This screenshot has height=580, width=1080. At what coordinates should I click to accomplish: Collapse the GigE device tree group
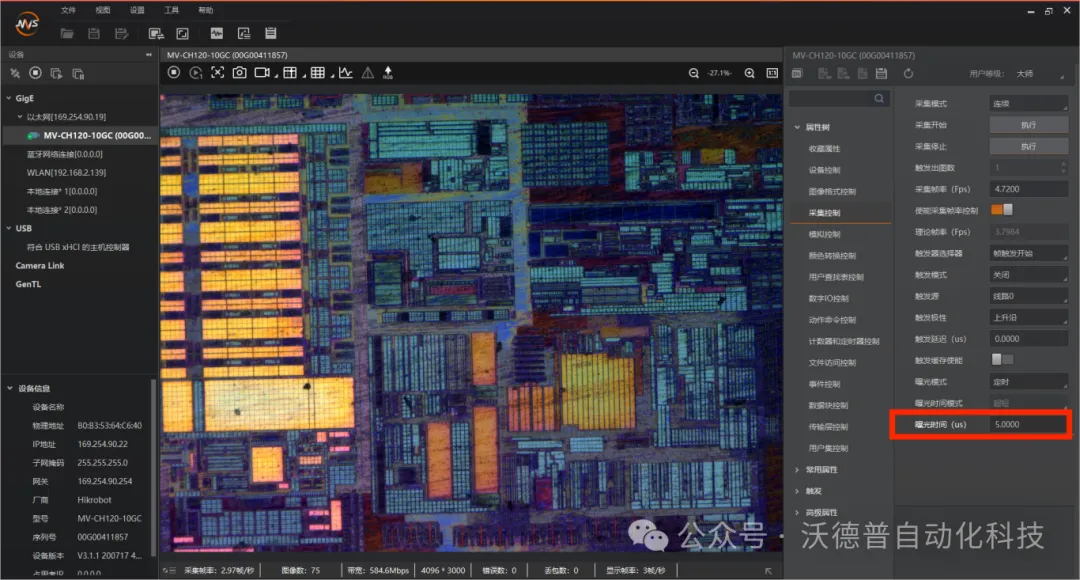8,99
